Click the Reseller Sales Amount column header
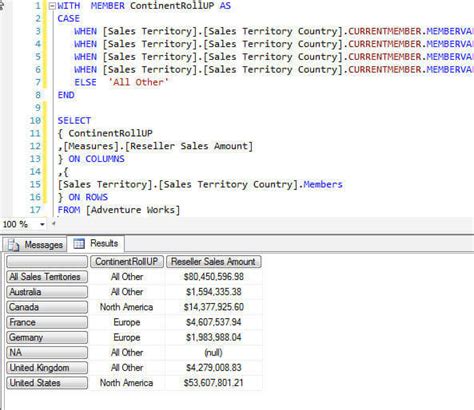The width and height of the screenshot is (474, 410). 213,262
